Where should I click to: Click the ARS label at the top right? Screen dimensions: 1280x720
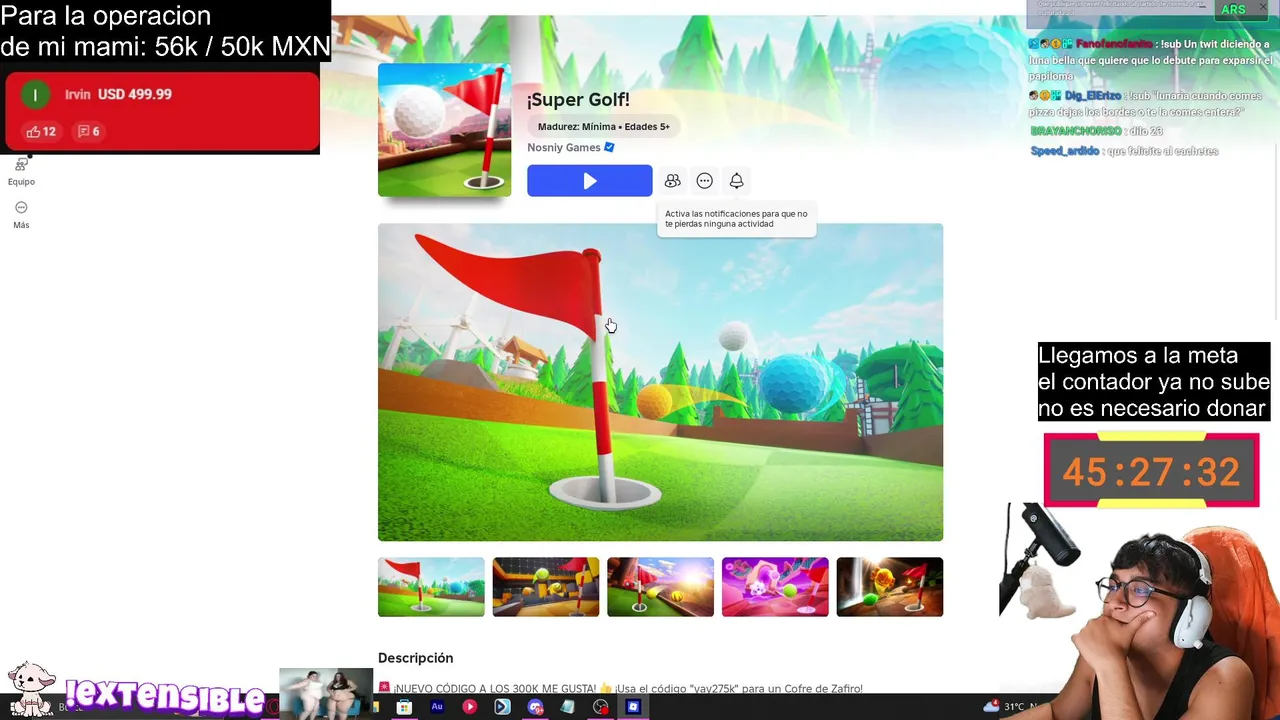1233,10
